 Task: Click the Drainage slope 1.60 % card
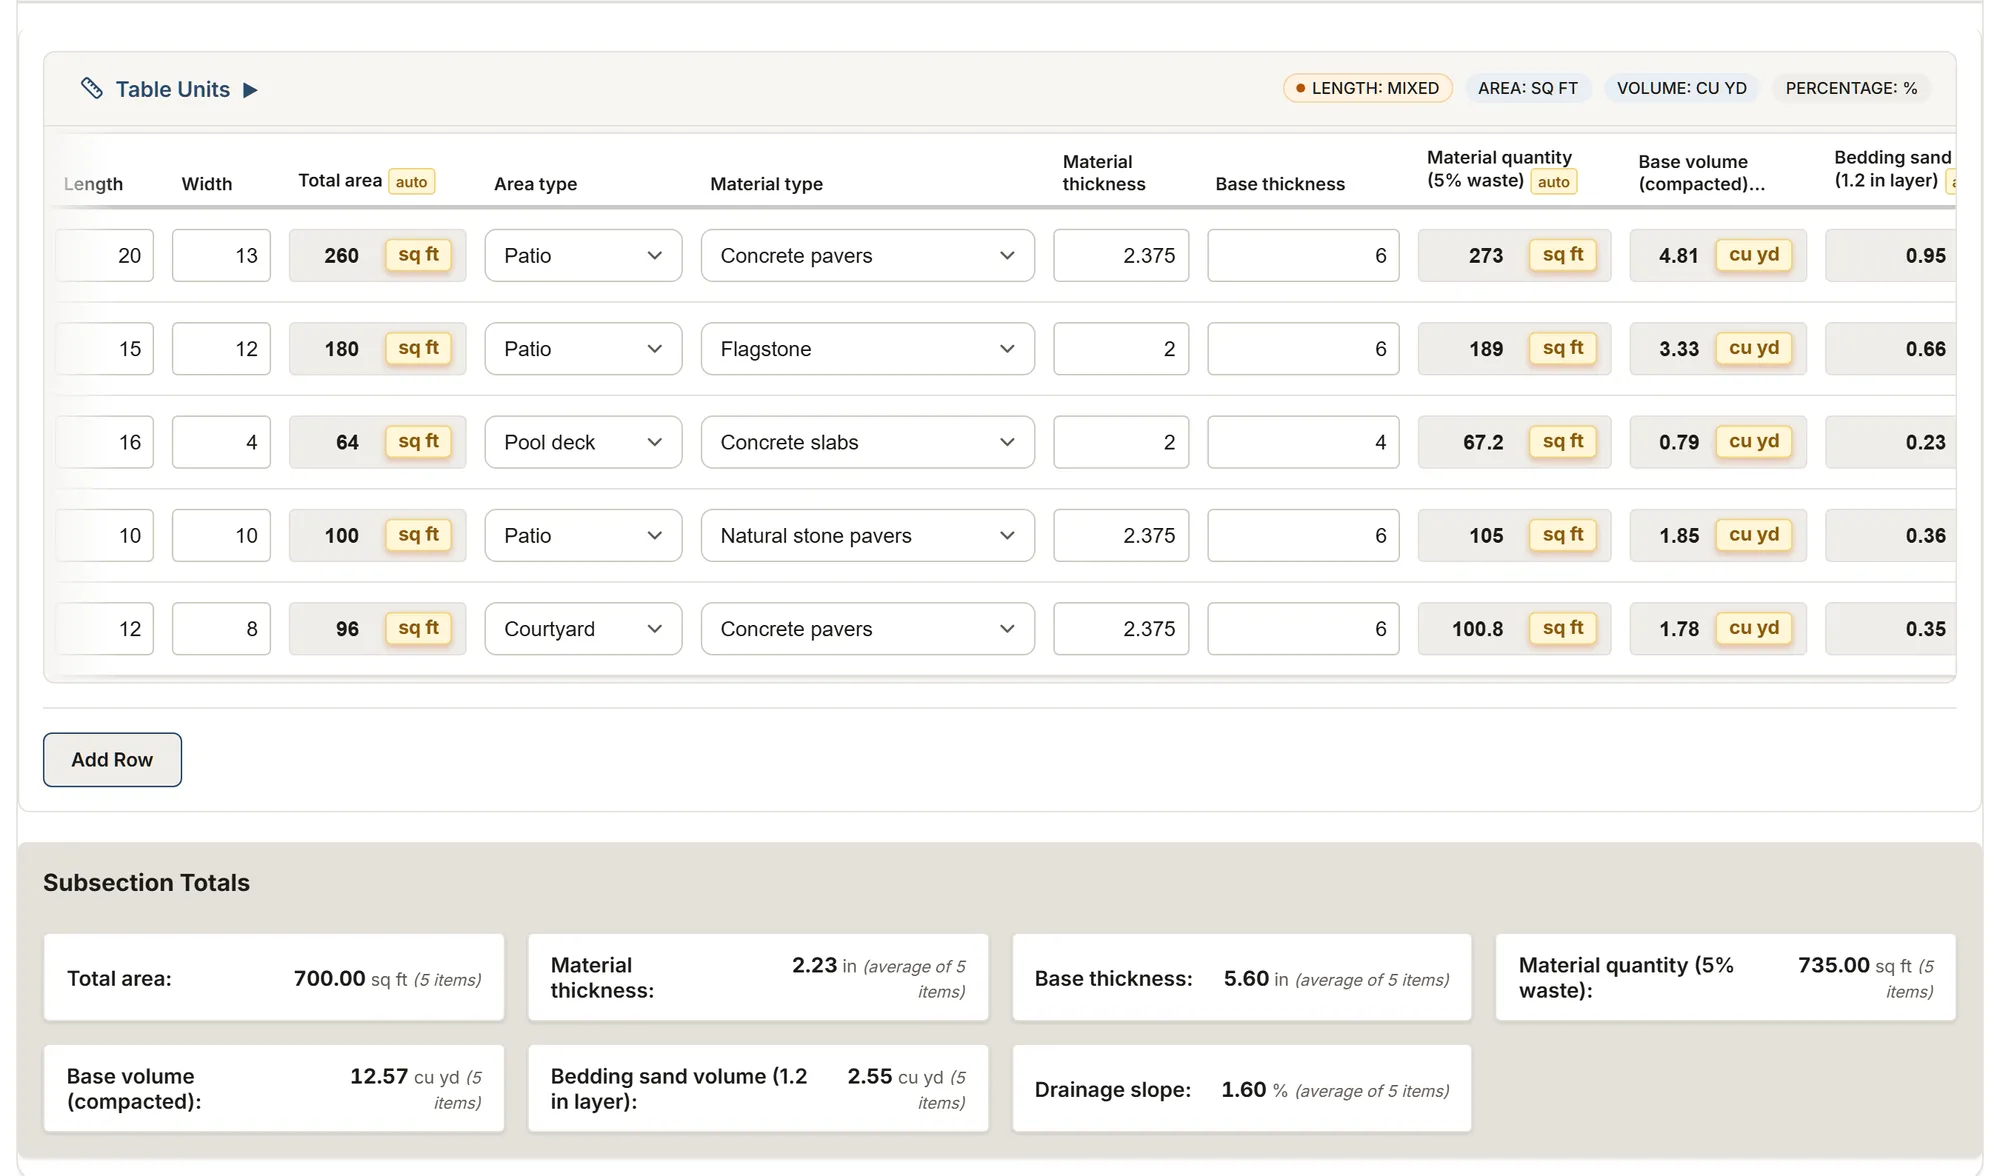coord(1242,1089)
